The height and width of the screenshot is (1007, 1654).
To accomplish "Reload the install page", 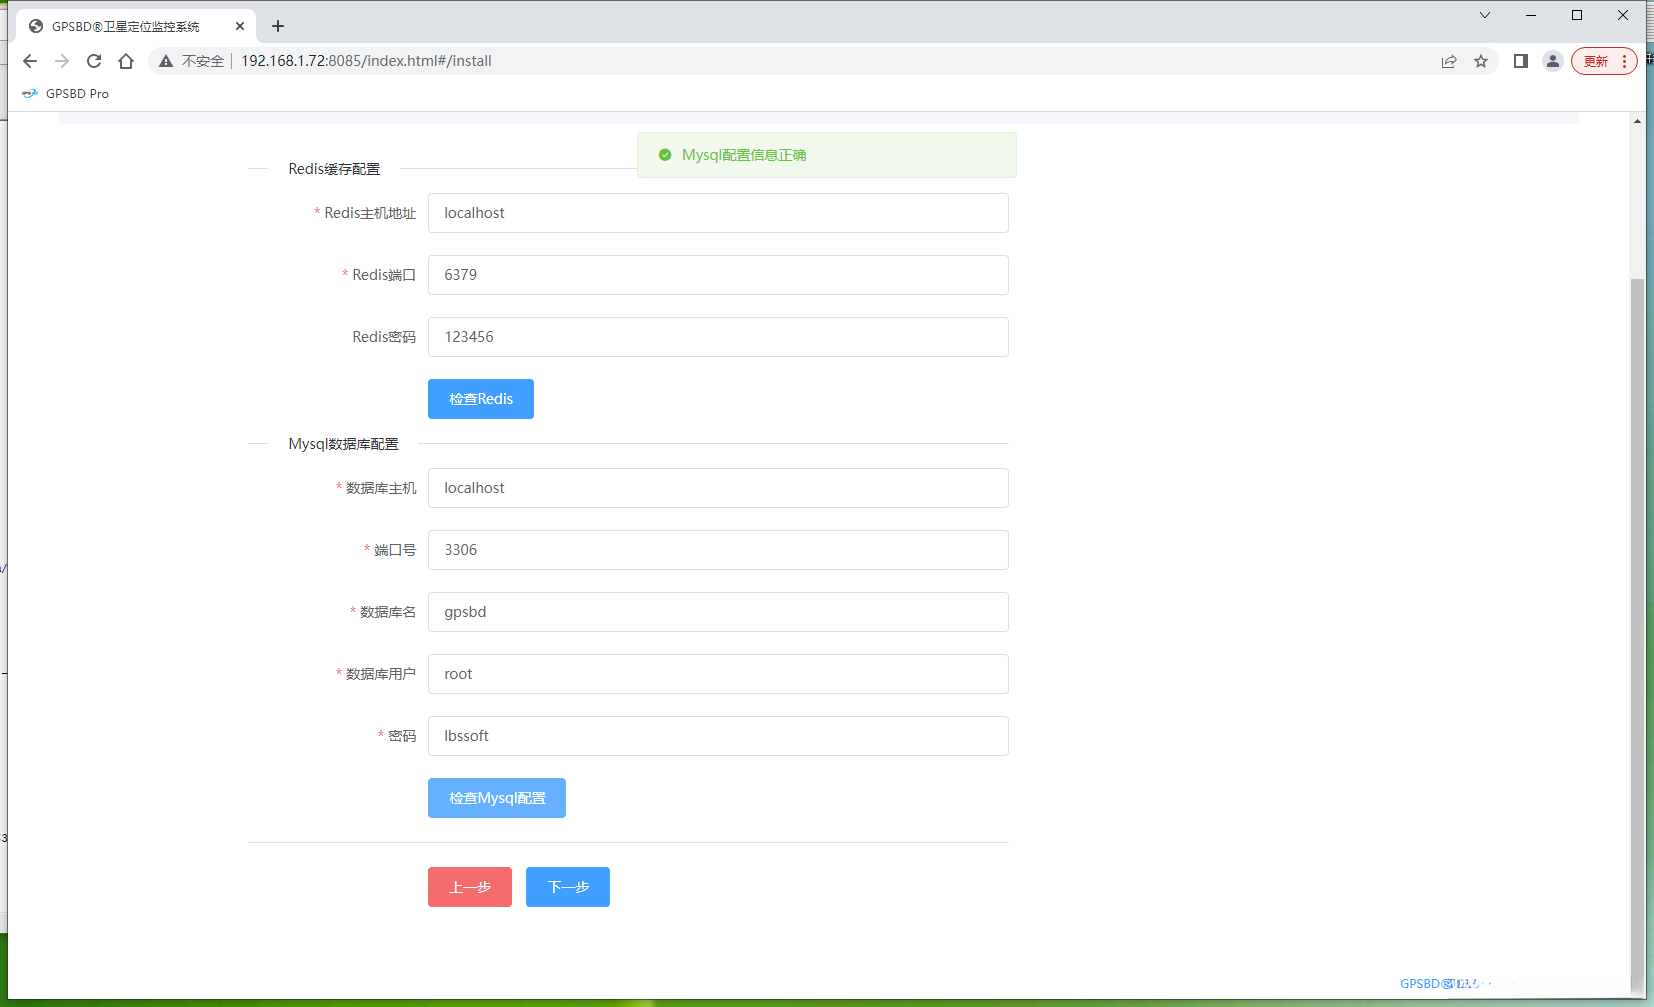I will pyautogui.click(x=94, y=61).
